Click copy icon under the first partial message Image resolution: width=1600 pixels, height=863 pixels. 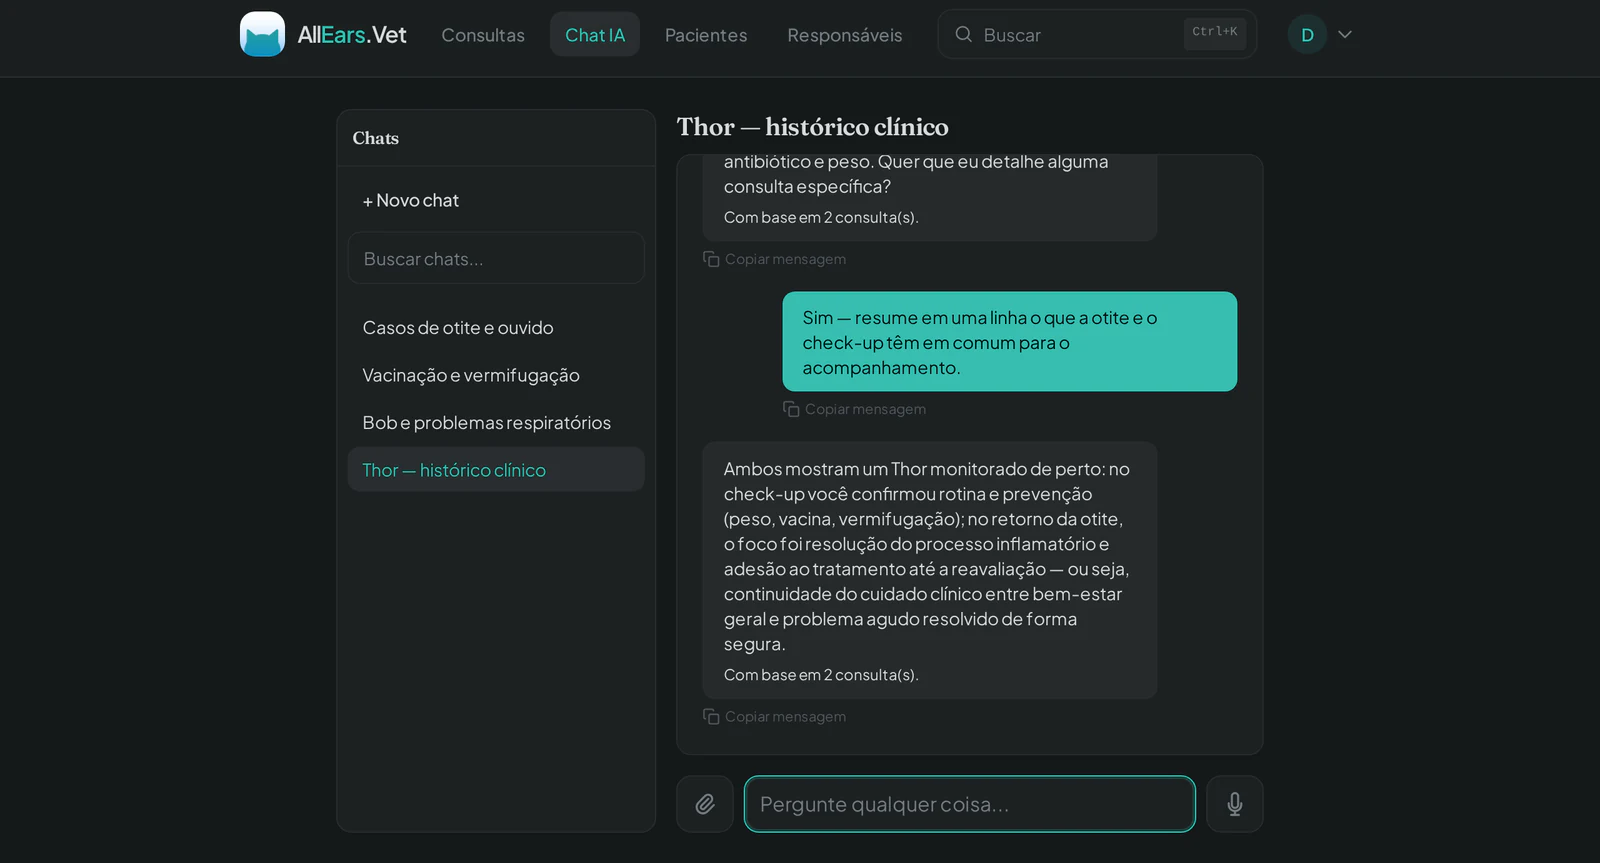pos(711,259)
